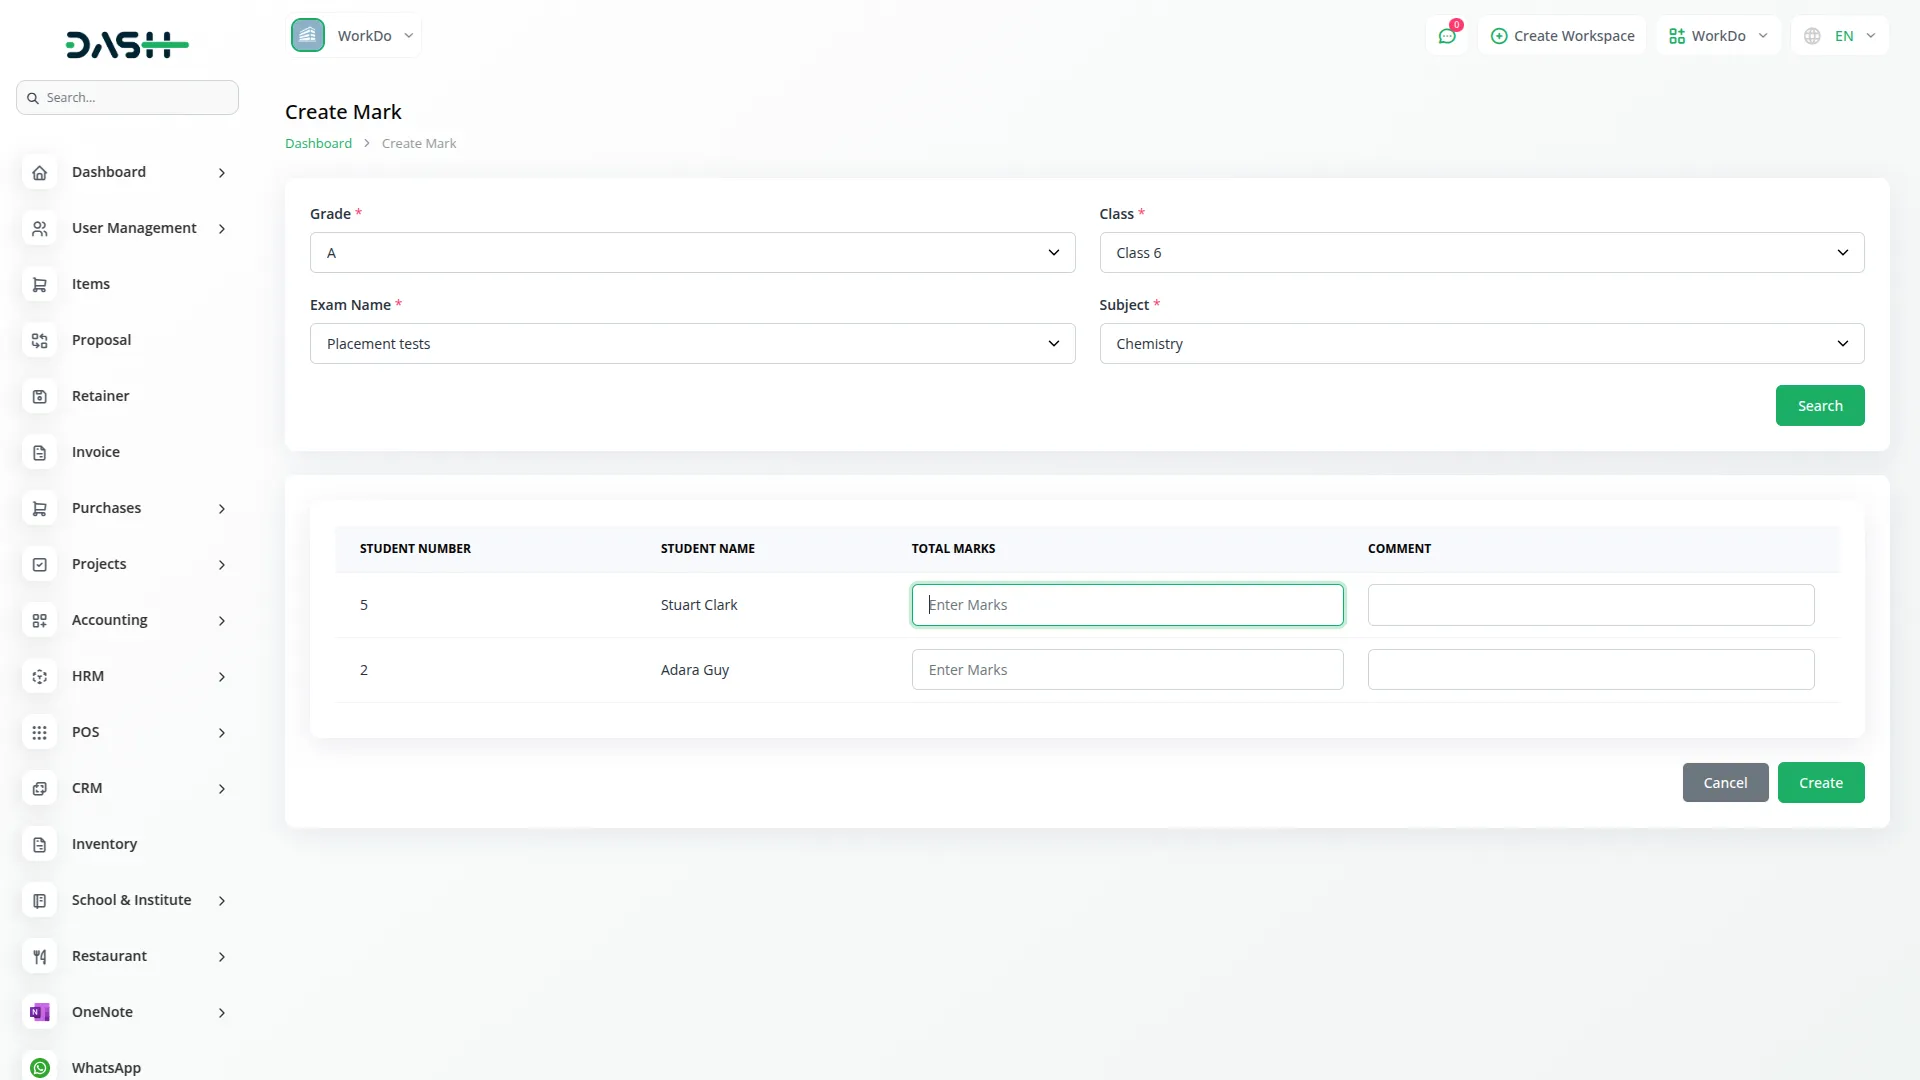Click the Retainer sidebar icon

point(39,396)
